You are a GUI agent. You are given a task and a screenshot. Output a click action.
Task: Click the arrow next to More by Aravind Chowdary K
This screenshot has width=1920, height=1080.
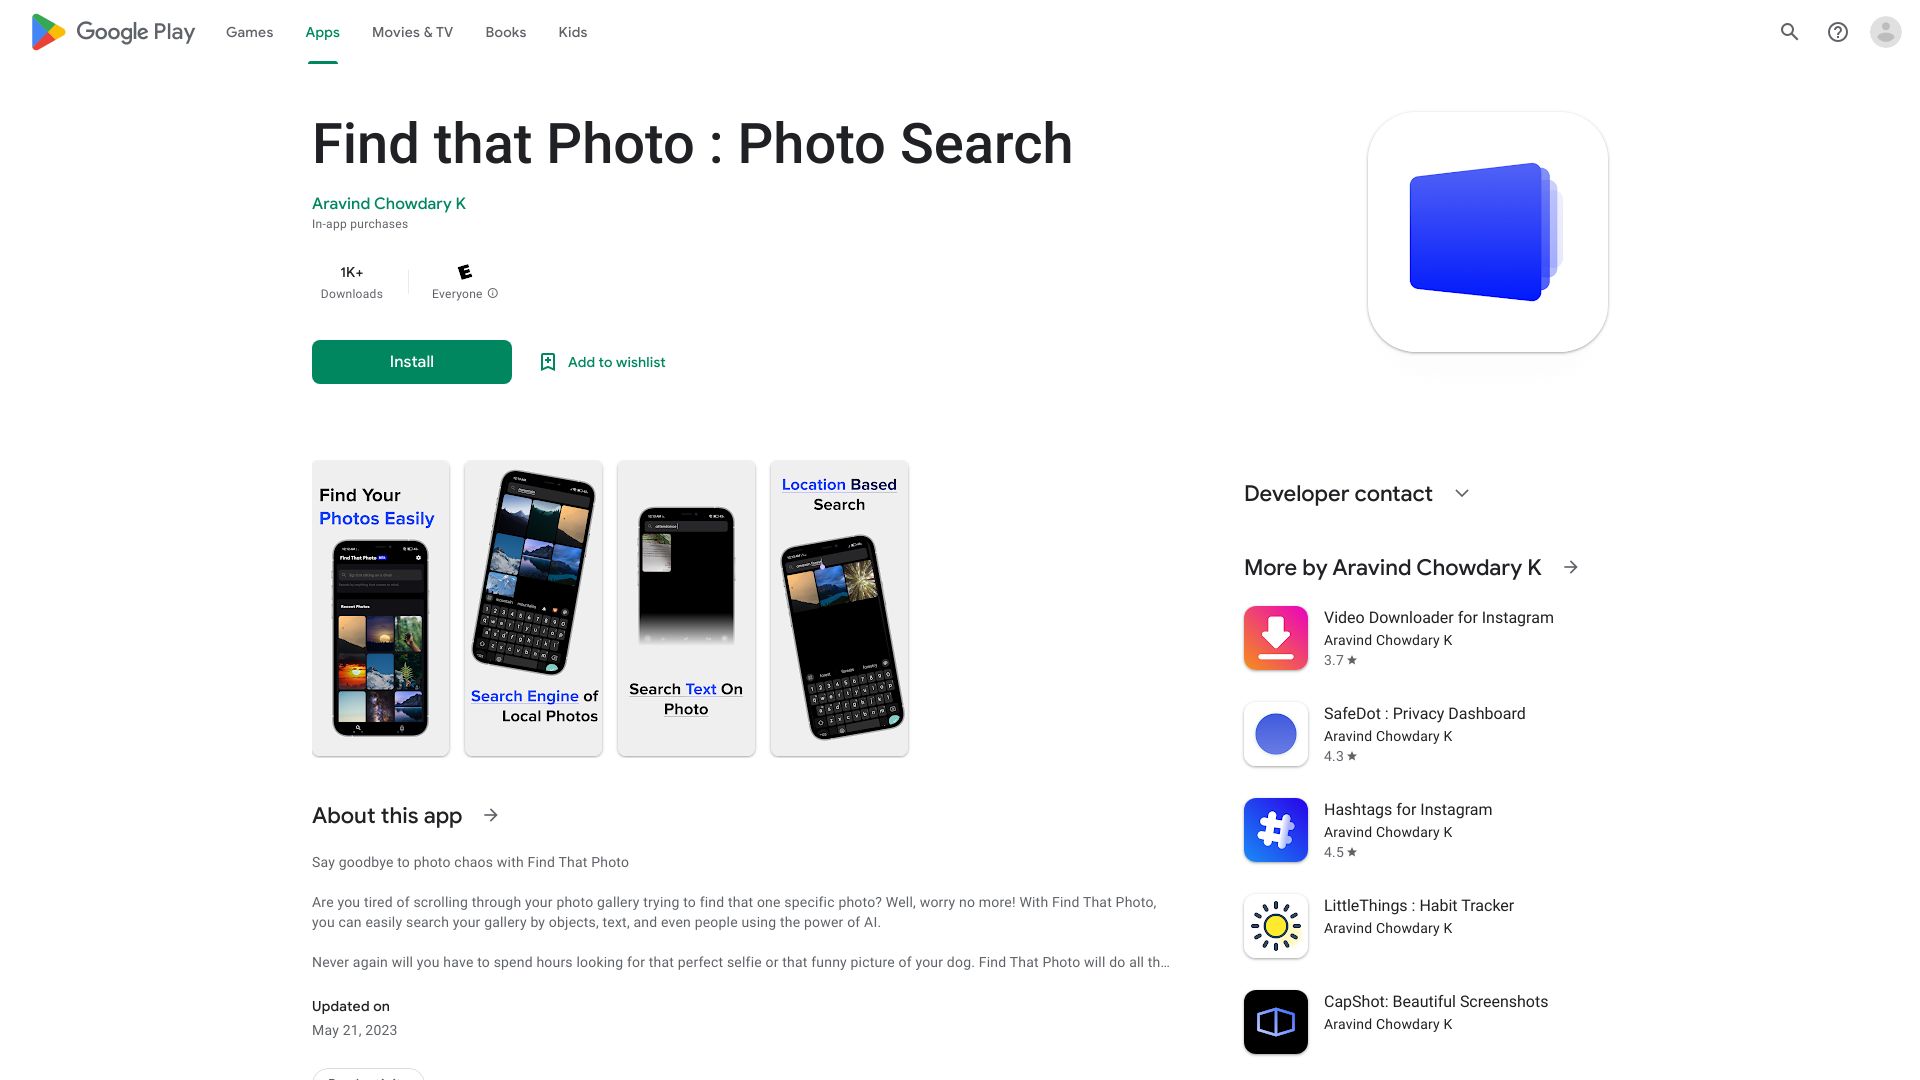click(1571, 567)
